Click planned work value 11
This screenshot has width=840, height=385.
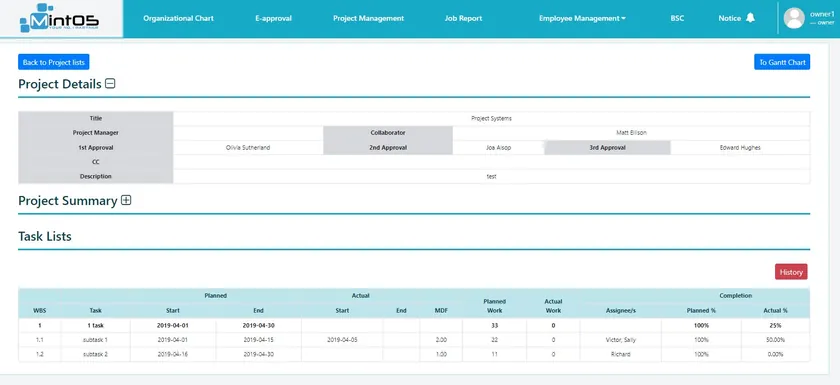pyautogui.click(x=494, y=354)
